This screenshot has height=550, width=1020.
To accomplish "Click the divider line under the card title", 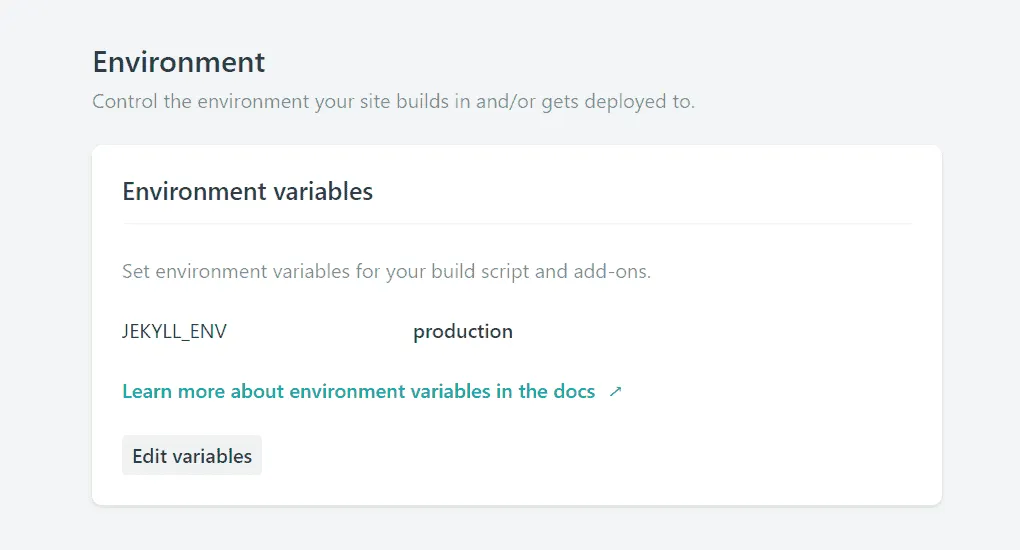I will (x=516, y=223).
